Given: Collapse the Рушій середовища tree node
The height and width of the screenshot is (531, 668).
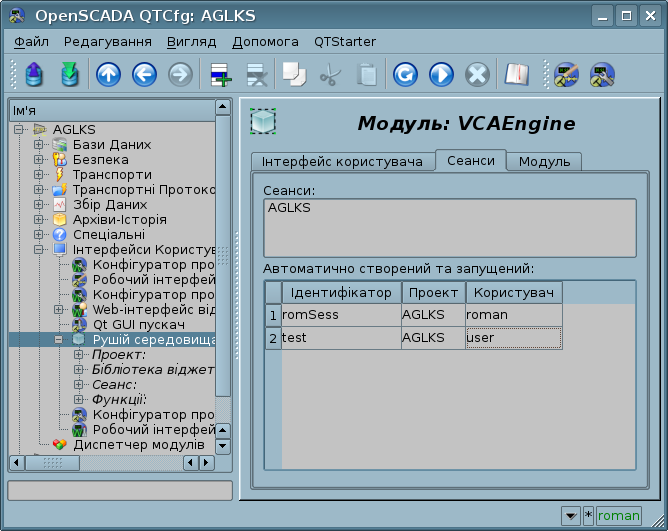Looking at the screenshot, I should pyautogui.click(x=59, y=340).
